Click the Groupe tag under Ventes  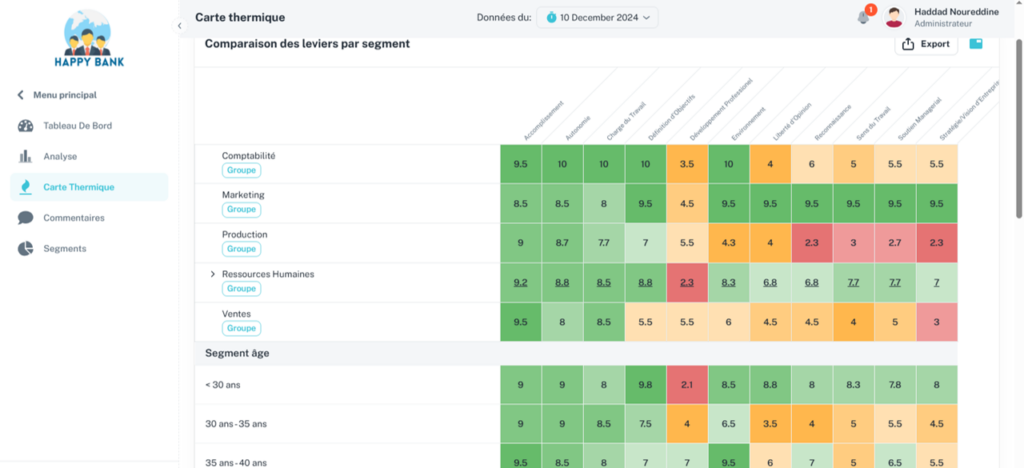click(x=241, y=328)
